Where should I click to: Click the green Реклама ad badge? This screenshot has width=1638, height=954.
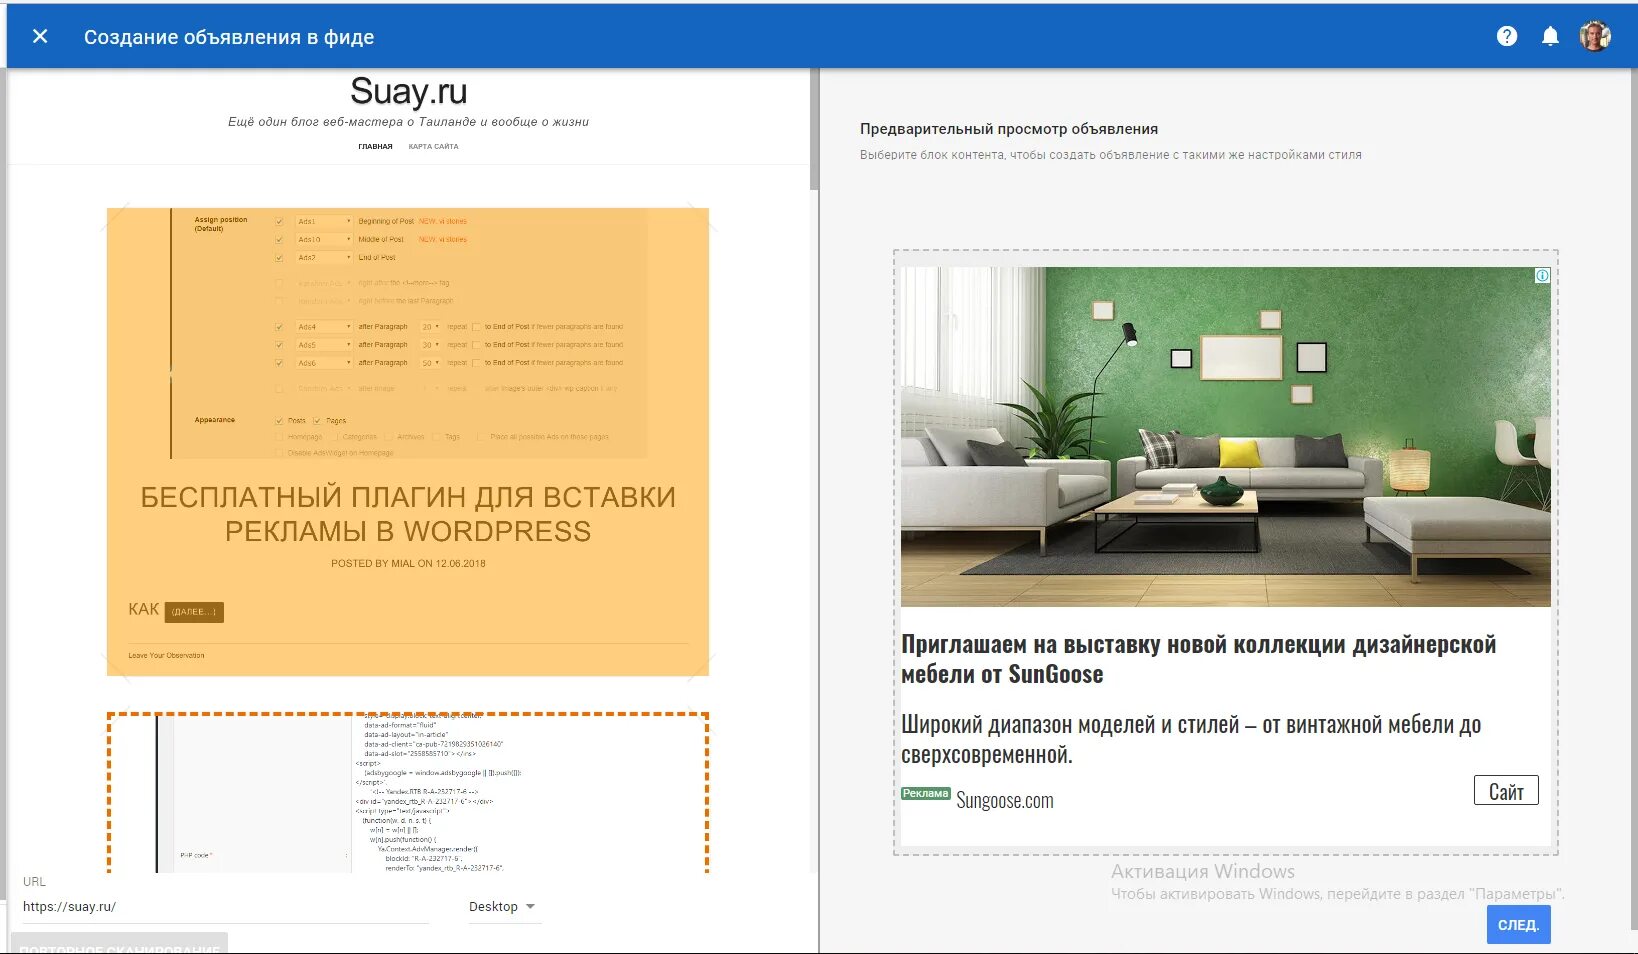(926, 794)
